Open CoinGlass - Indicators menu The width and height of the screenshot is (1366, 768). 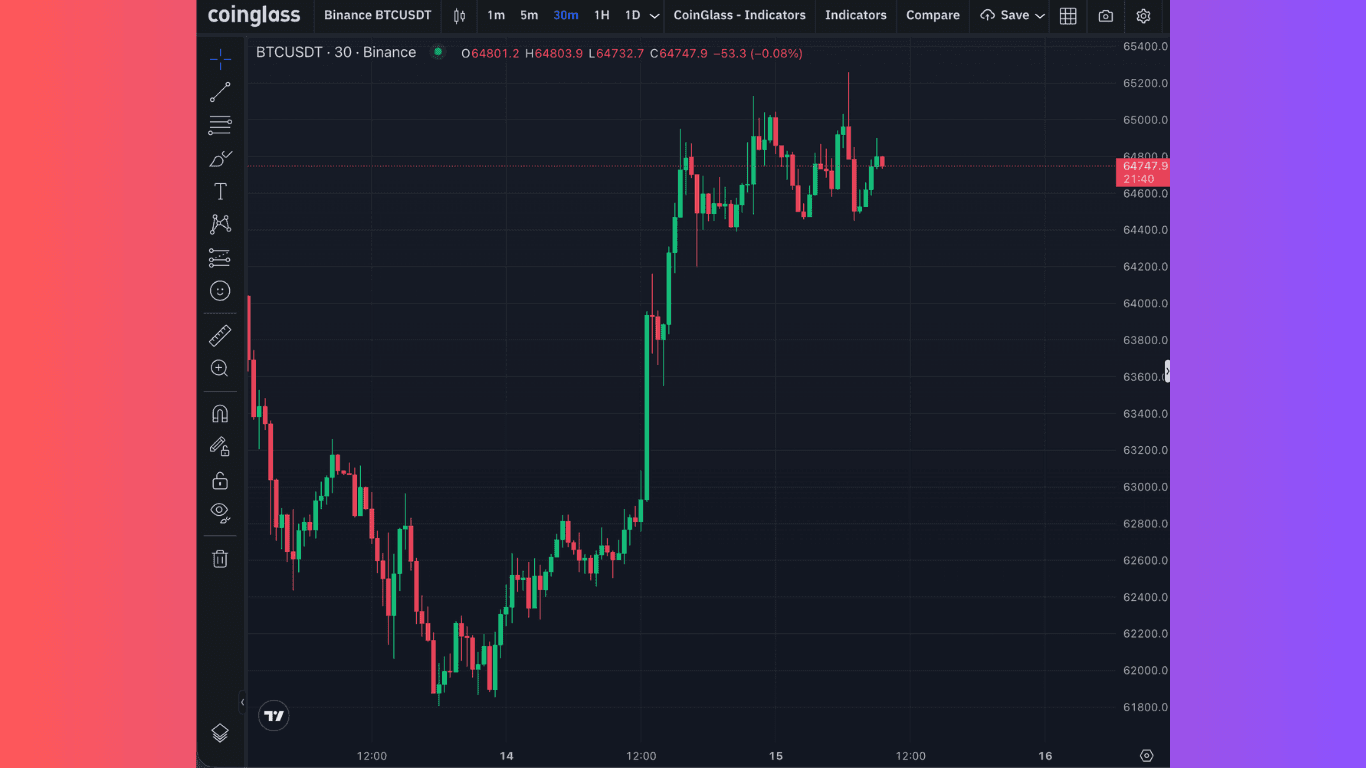pyautogui.click(x=739, y=15)
